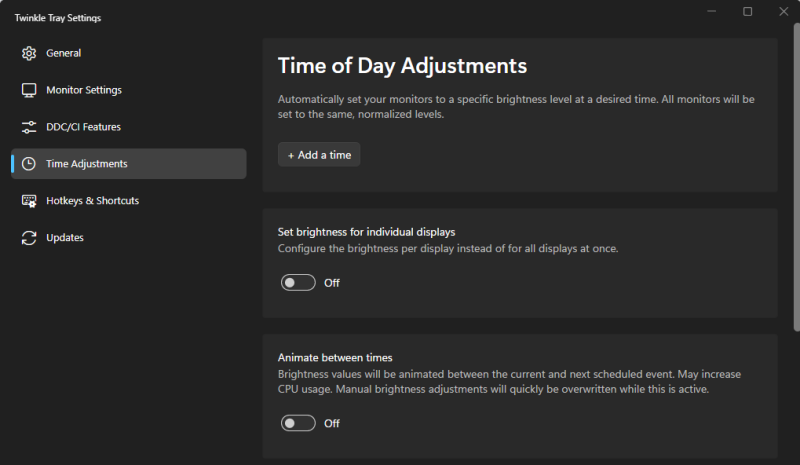
Task: Click the DDC/CI Features sliders icon
Action: [x=29, y=127]
